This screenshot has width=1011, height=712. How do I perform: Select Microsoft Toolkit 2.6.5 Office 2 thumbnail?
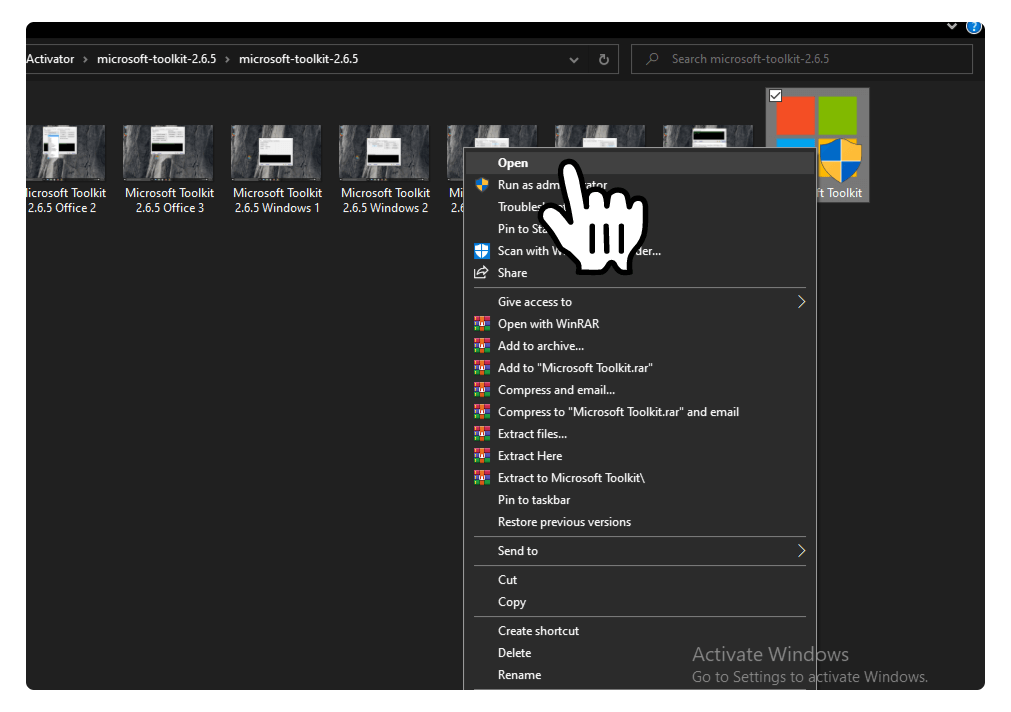coord(66,152)
